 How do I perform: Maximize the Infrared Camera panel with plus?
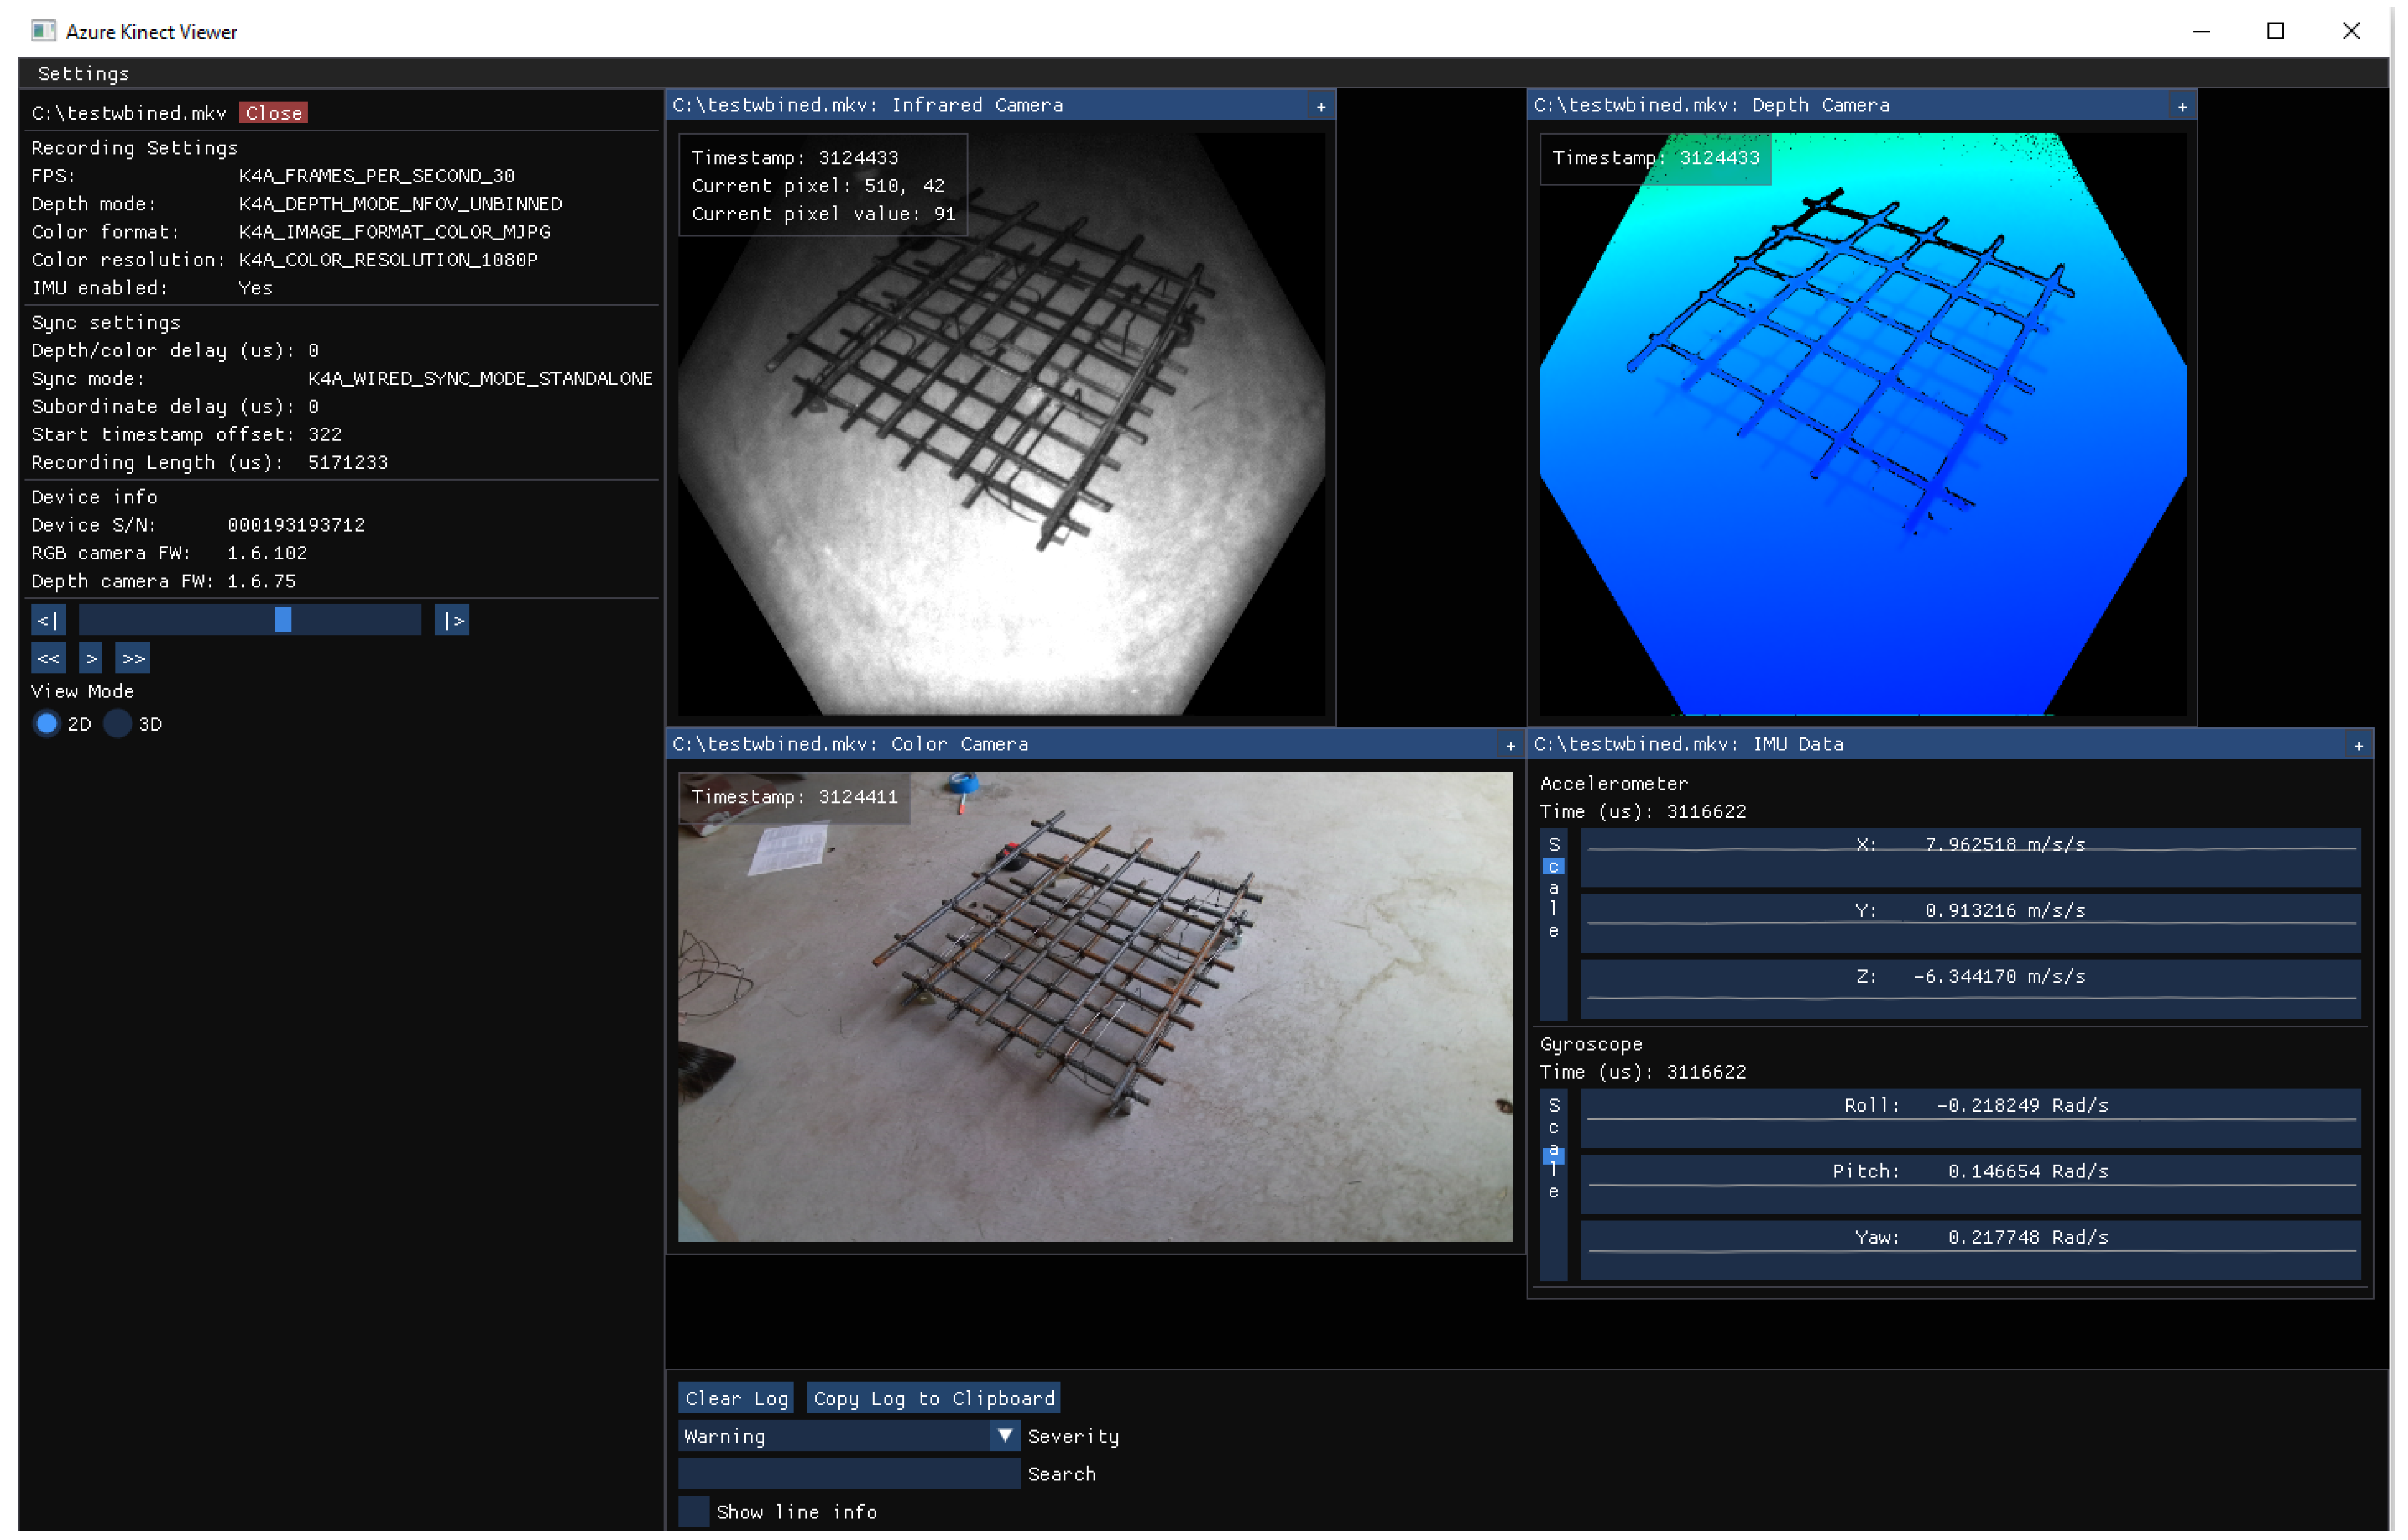tap(1321, 106)
